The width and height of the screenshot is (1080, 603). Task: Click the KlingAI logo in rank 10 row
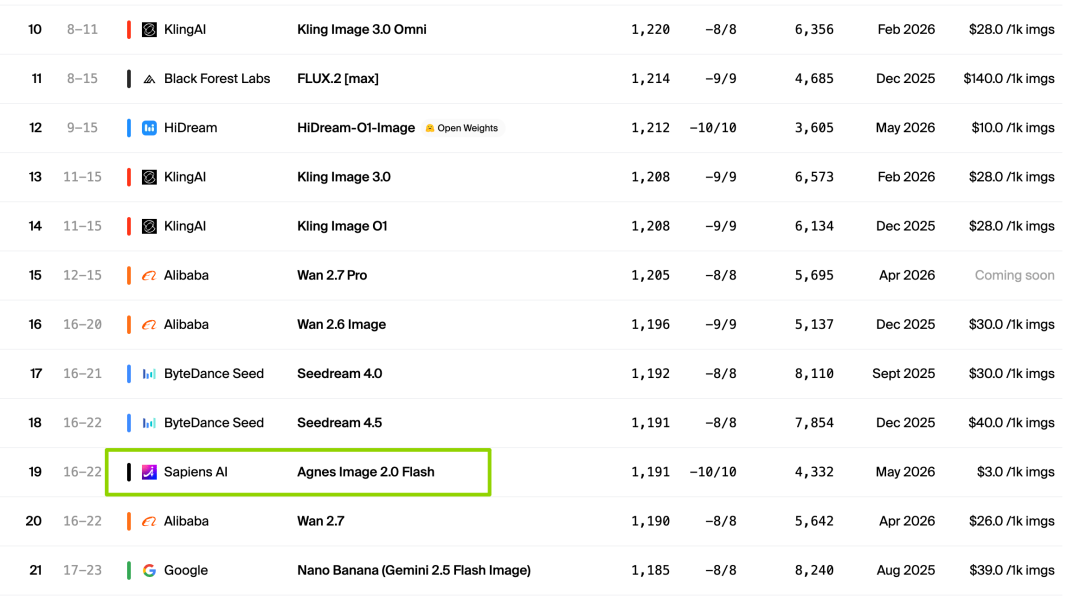149,30
